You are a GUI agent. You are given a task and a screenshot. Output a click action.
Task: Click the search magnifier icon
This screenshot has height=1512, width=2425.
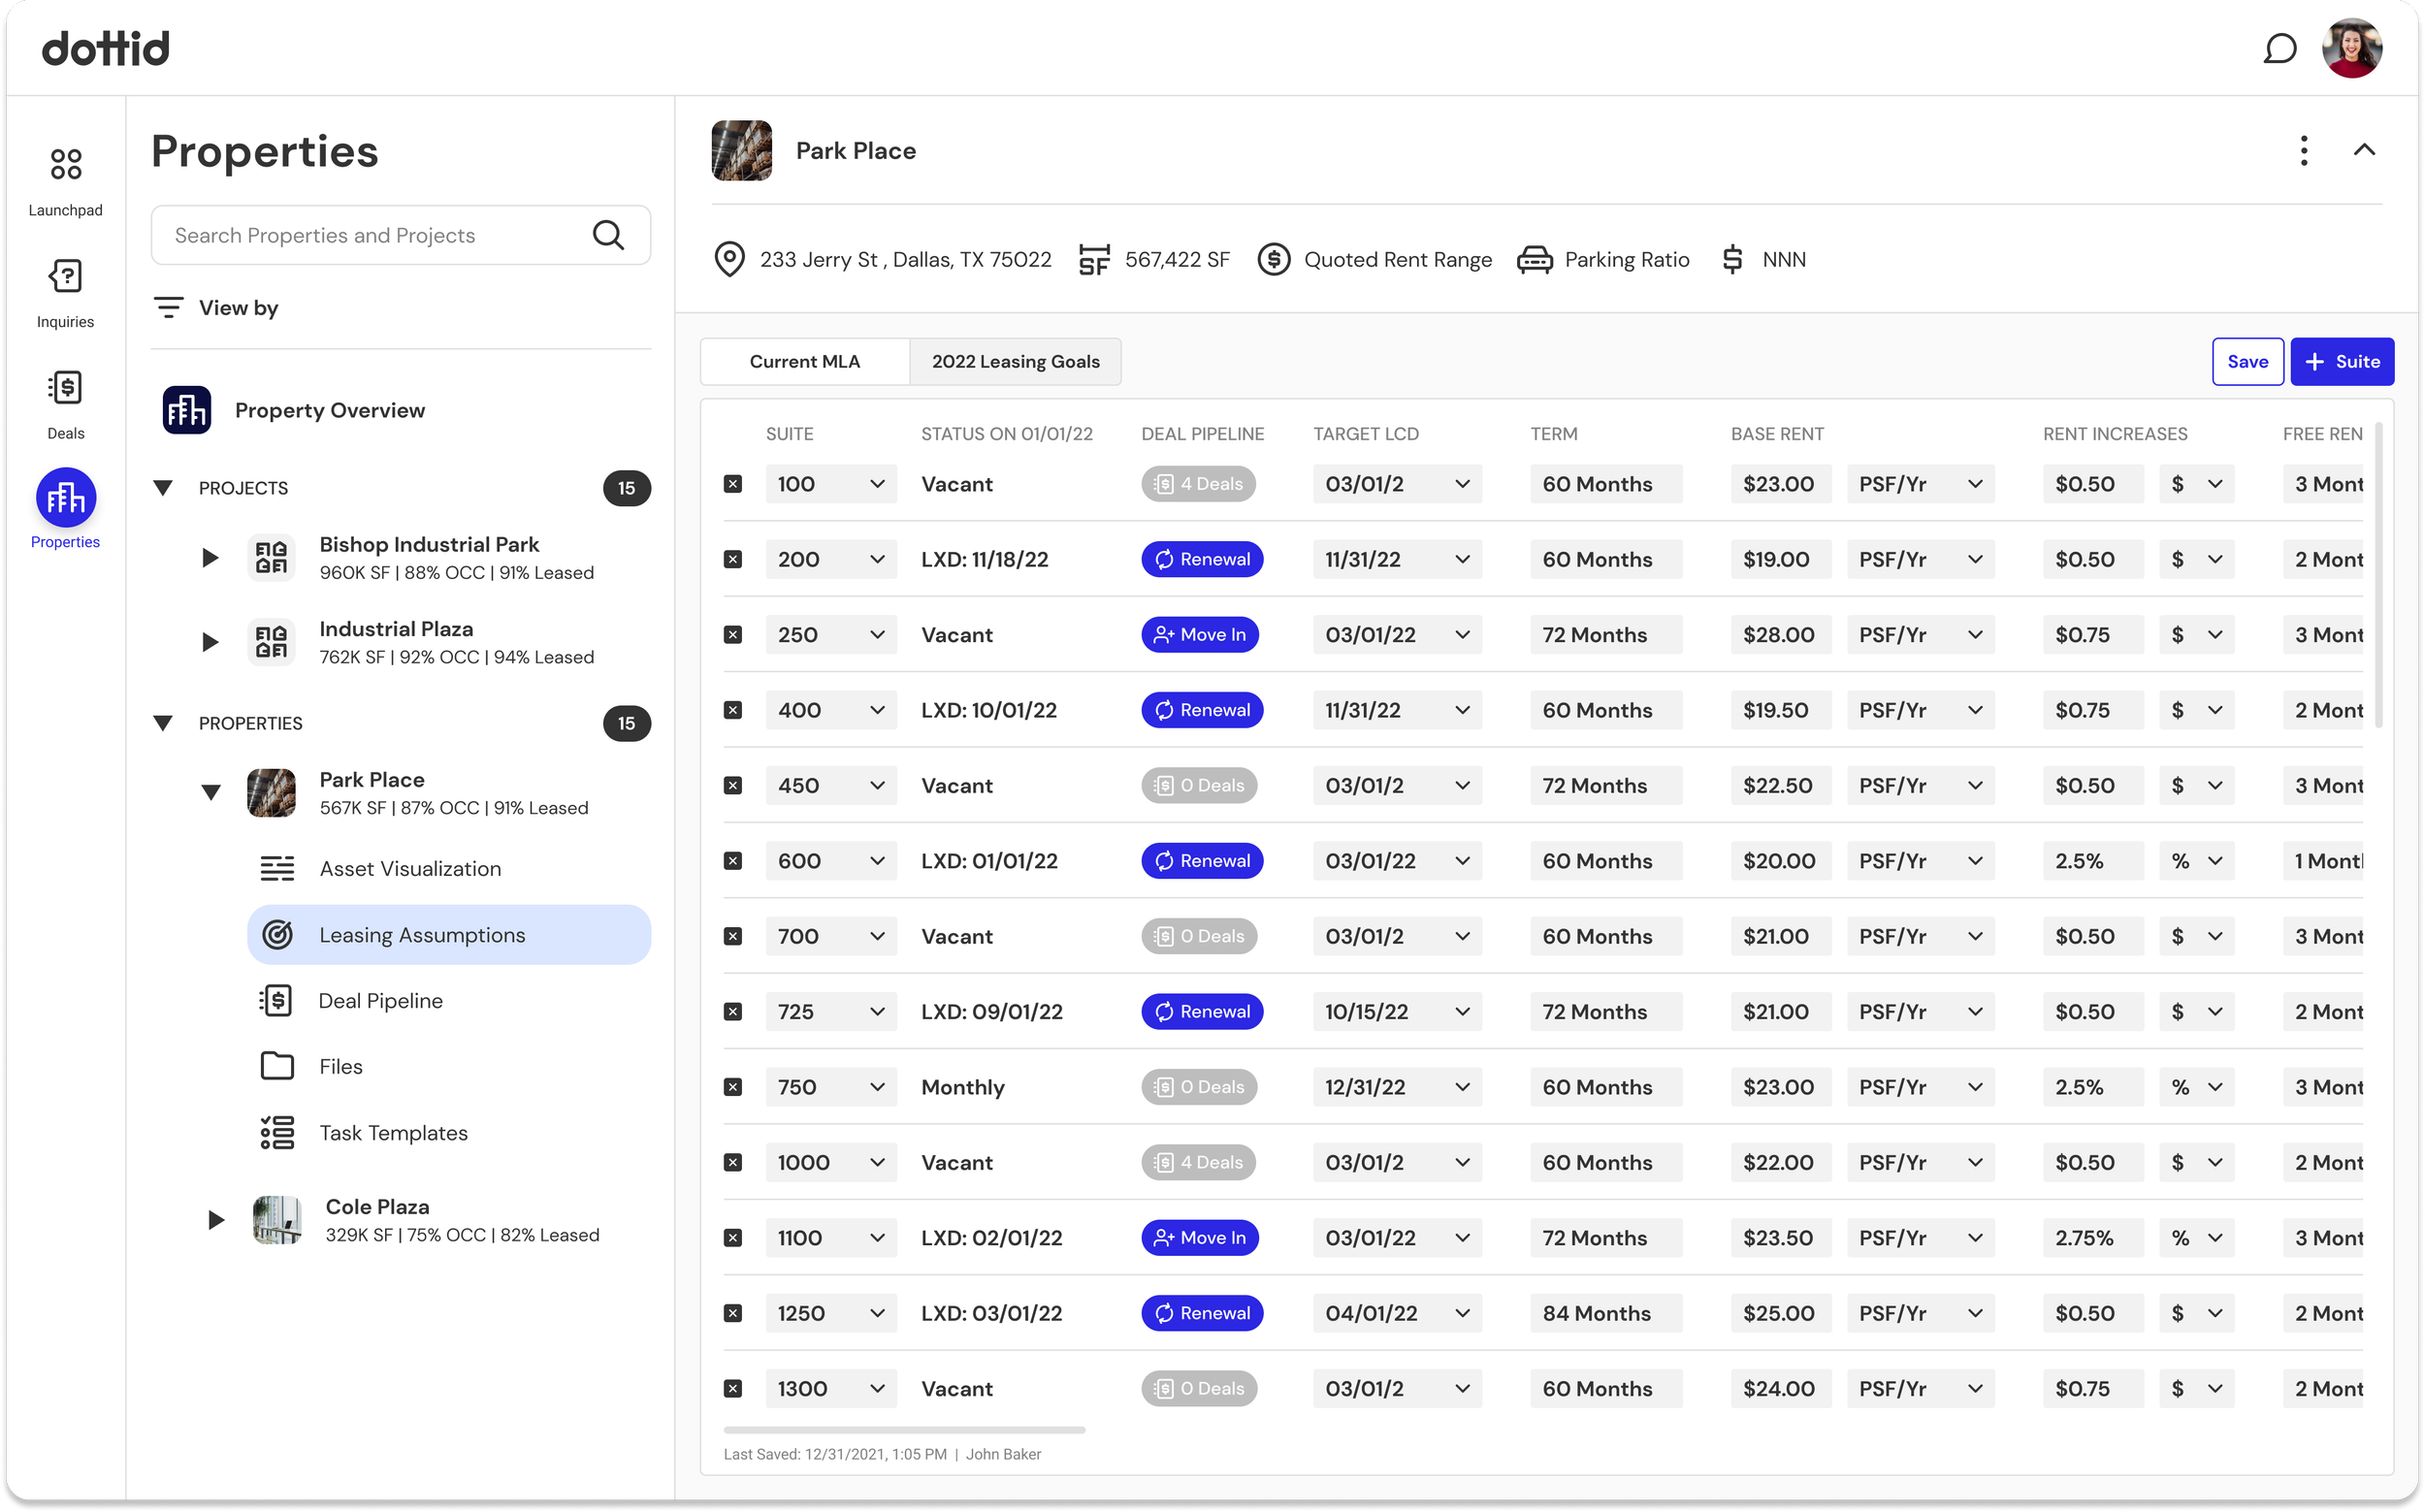(608, 235)
